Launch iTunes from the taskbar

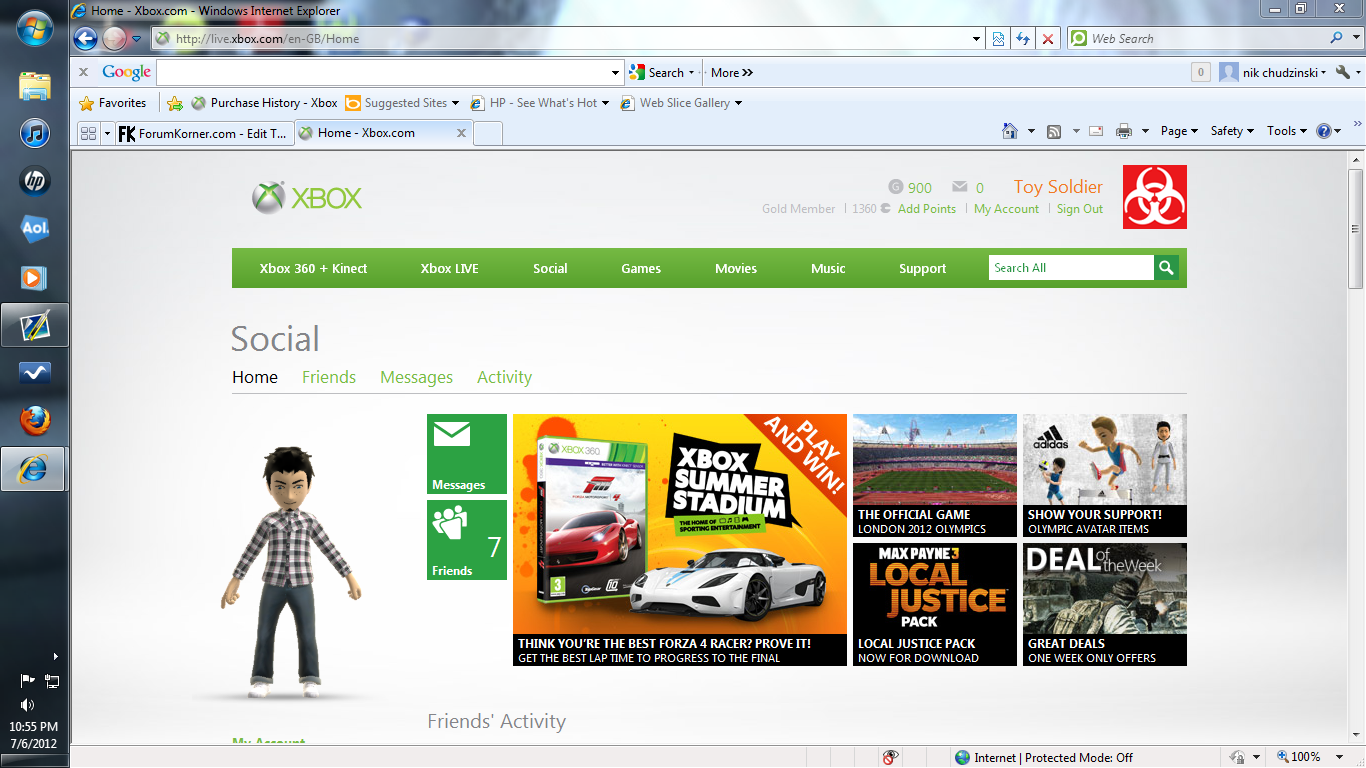(35, 134)
